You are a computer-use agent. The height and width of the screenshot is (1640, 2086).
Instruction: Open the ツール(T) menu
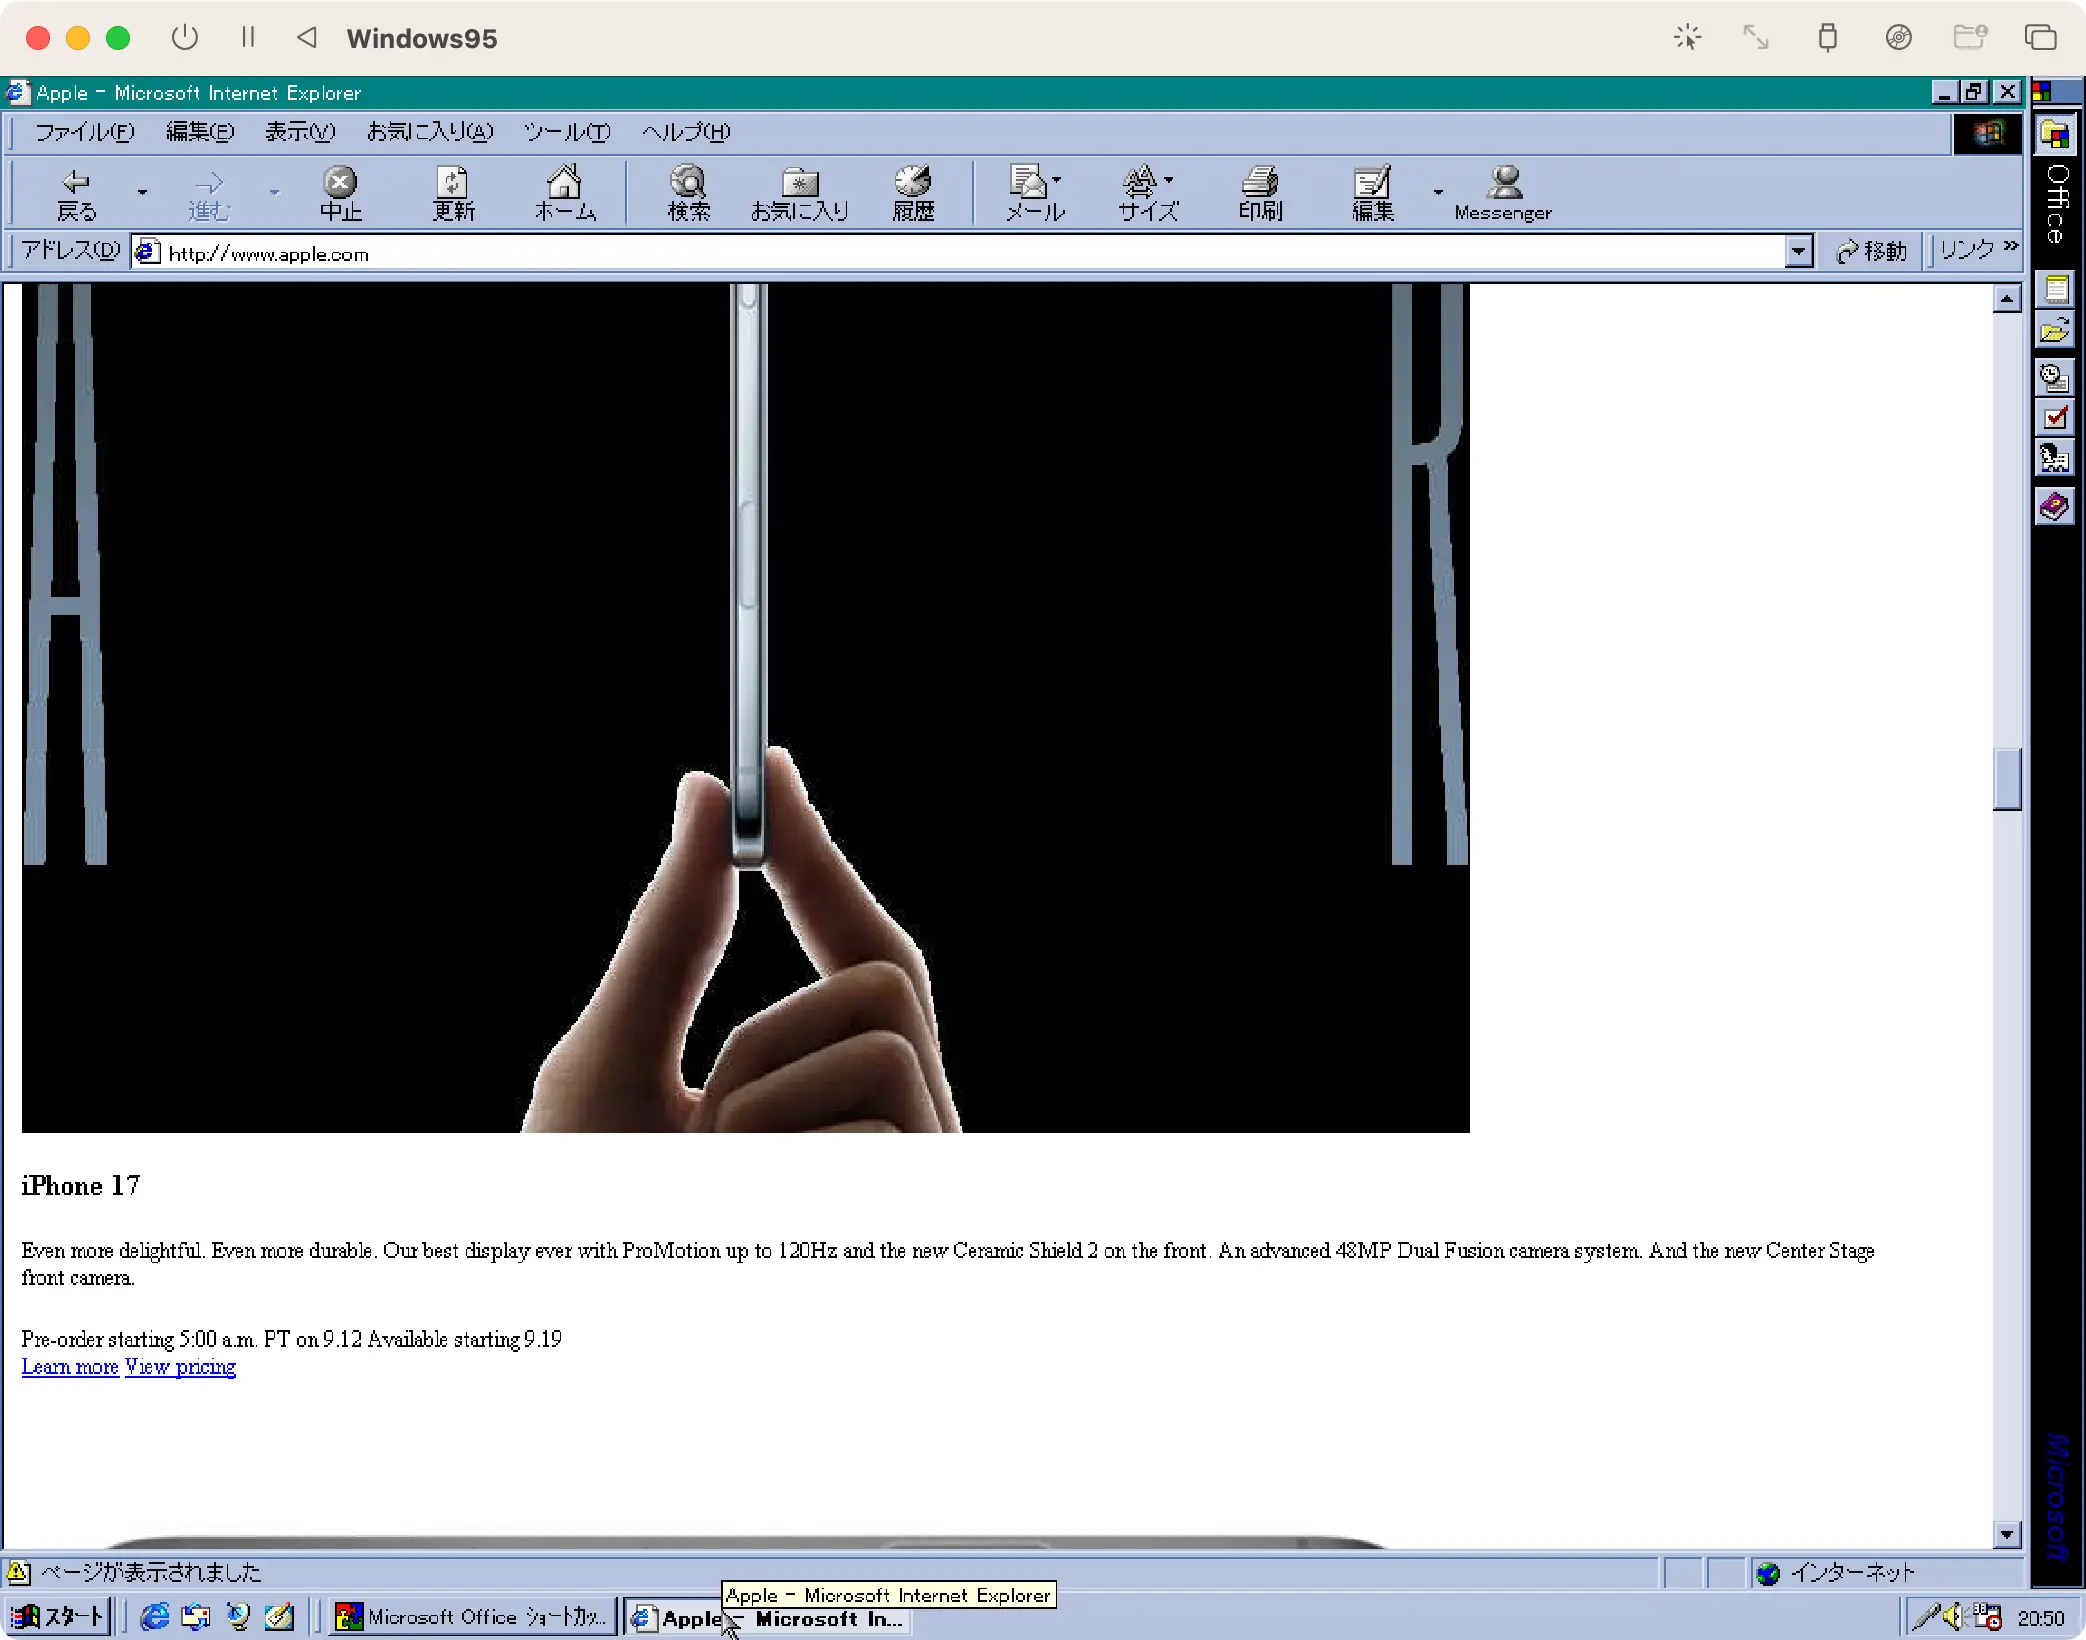566,132
